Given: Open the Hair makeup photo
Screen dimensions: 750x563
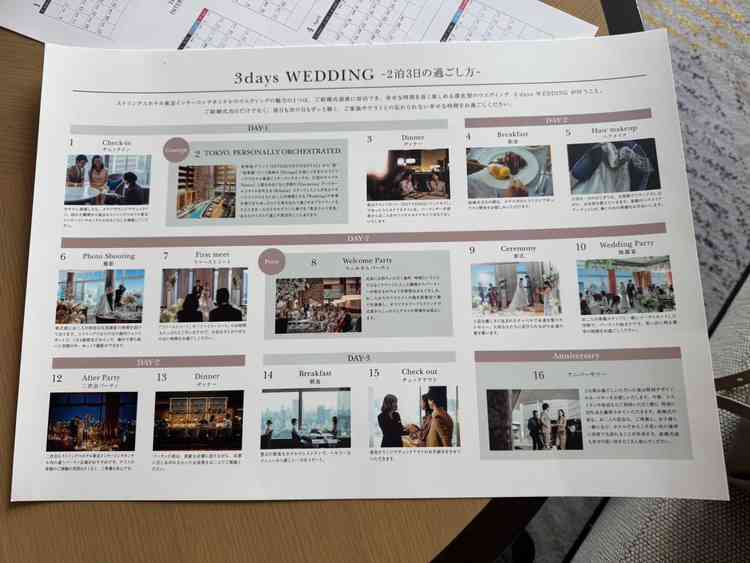Looking at the screenshot, I should tap(614, 166).
